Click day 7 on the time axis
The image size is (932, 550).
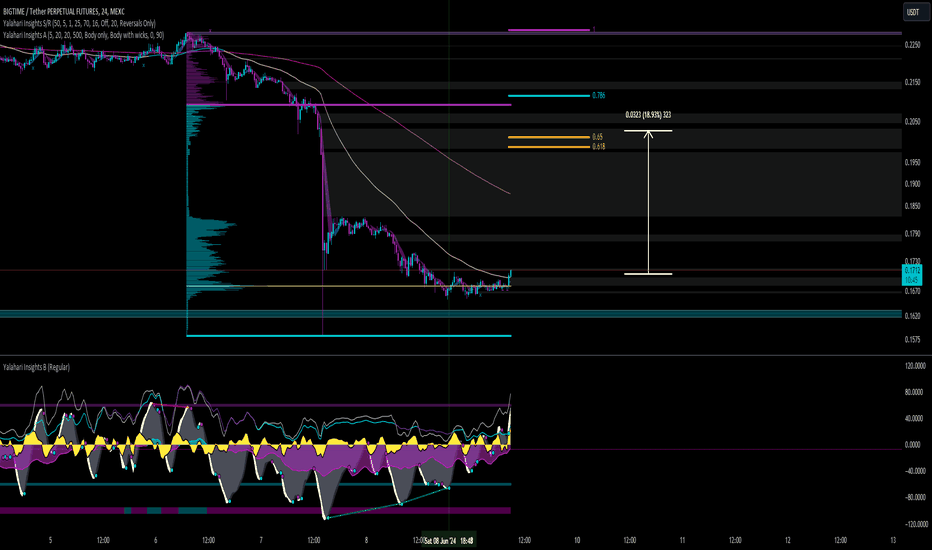click(261, 540)
